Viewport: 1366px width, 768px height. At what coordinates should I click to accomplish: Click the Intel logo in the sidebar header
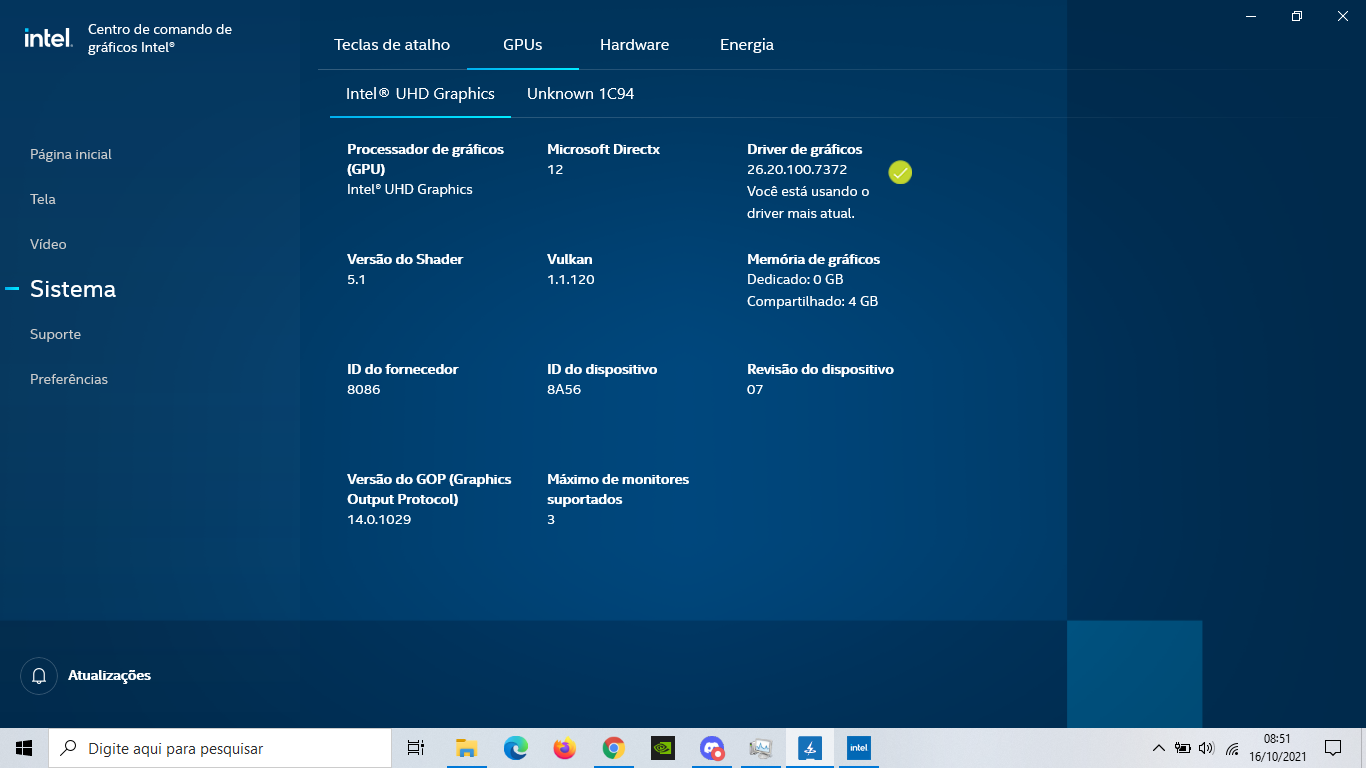48,38
